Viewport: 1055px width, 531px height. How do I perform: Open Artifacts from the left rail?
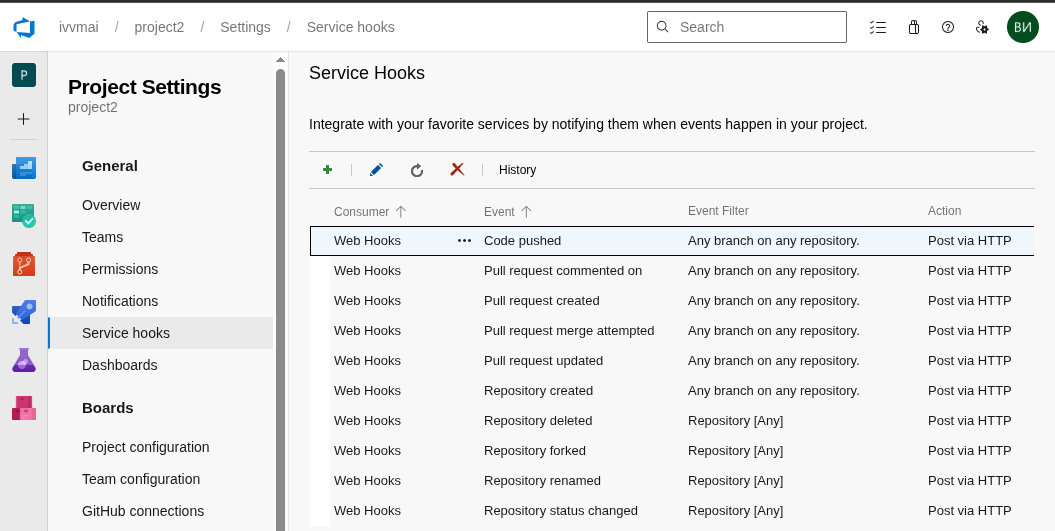(24, 408)
